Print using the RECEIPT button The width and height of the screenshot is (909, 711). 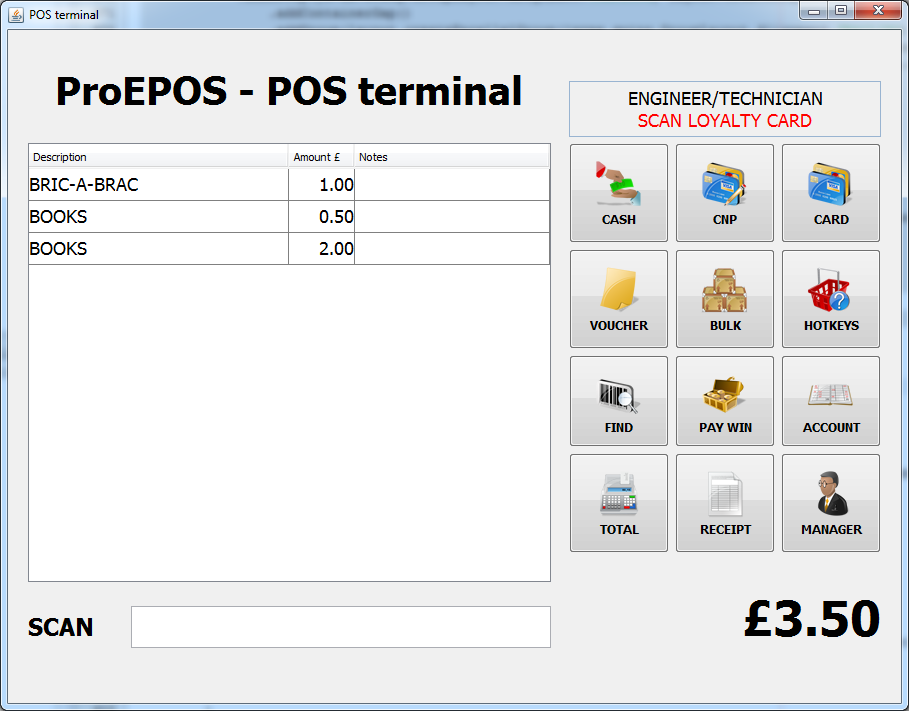(x=724, y=503)
